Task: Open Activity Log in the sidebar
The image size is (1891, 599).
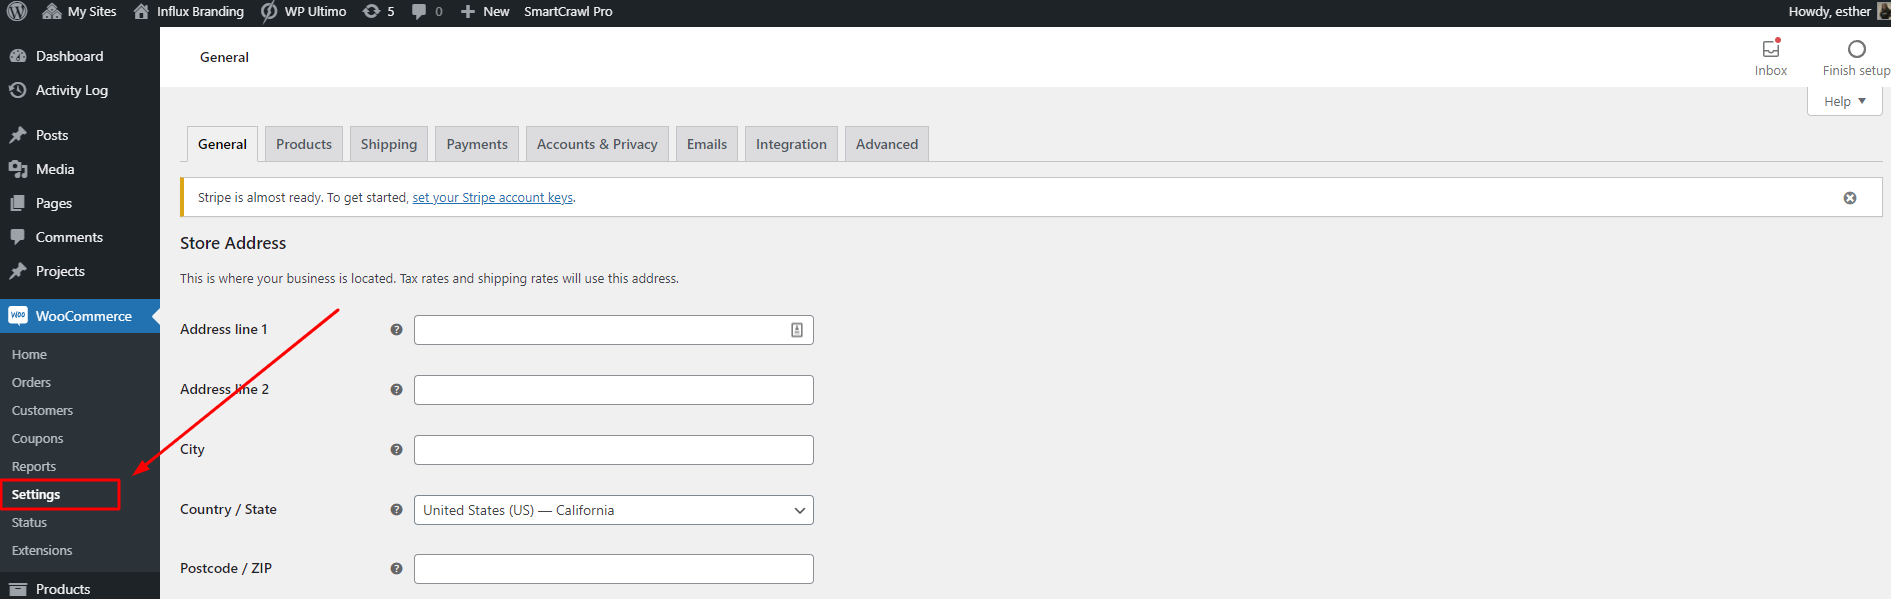Action: tap(71, 90)
